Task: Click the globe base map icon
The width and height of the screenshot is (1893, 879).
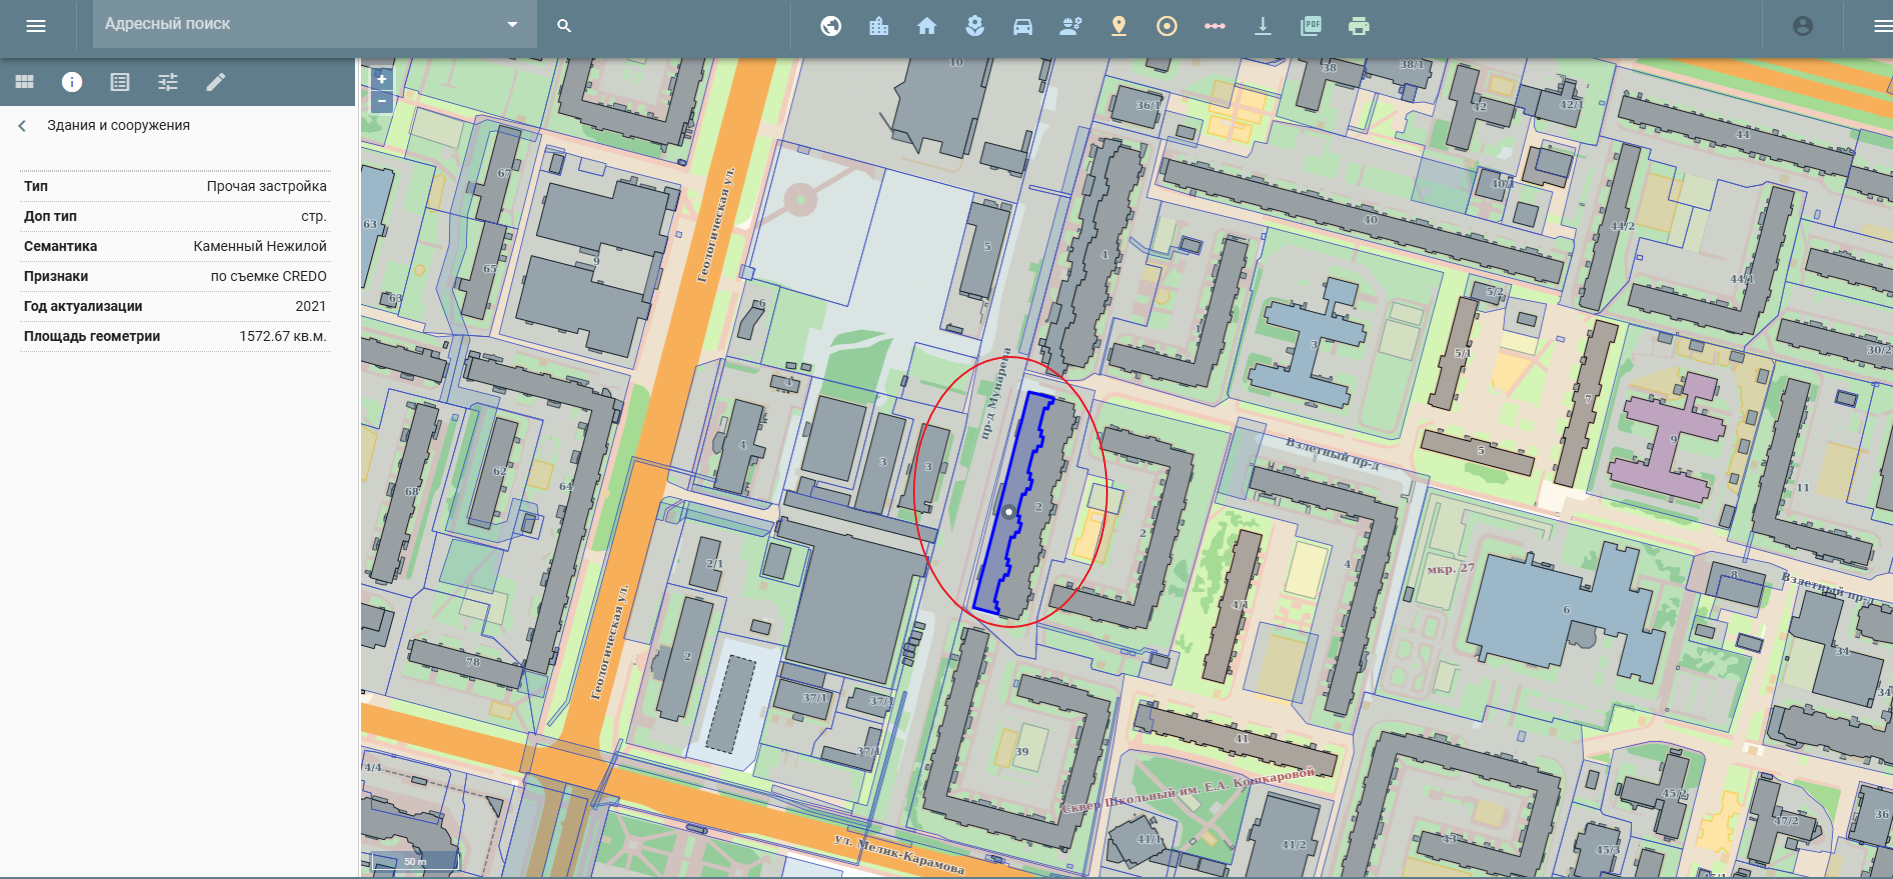Action: click(831, 26)
